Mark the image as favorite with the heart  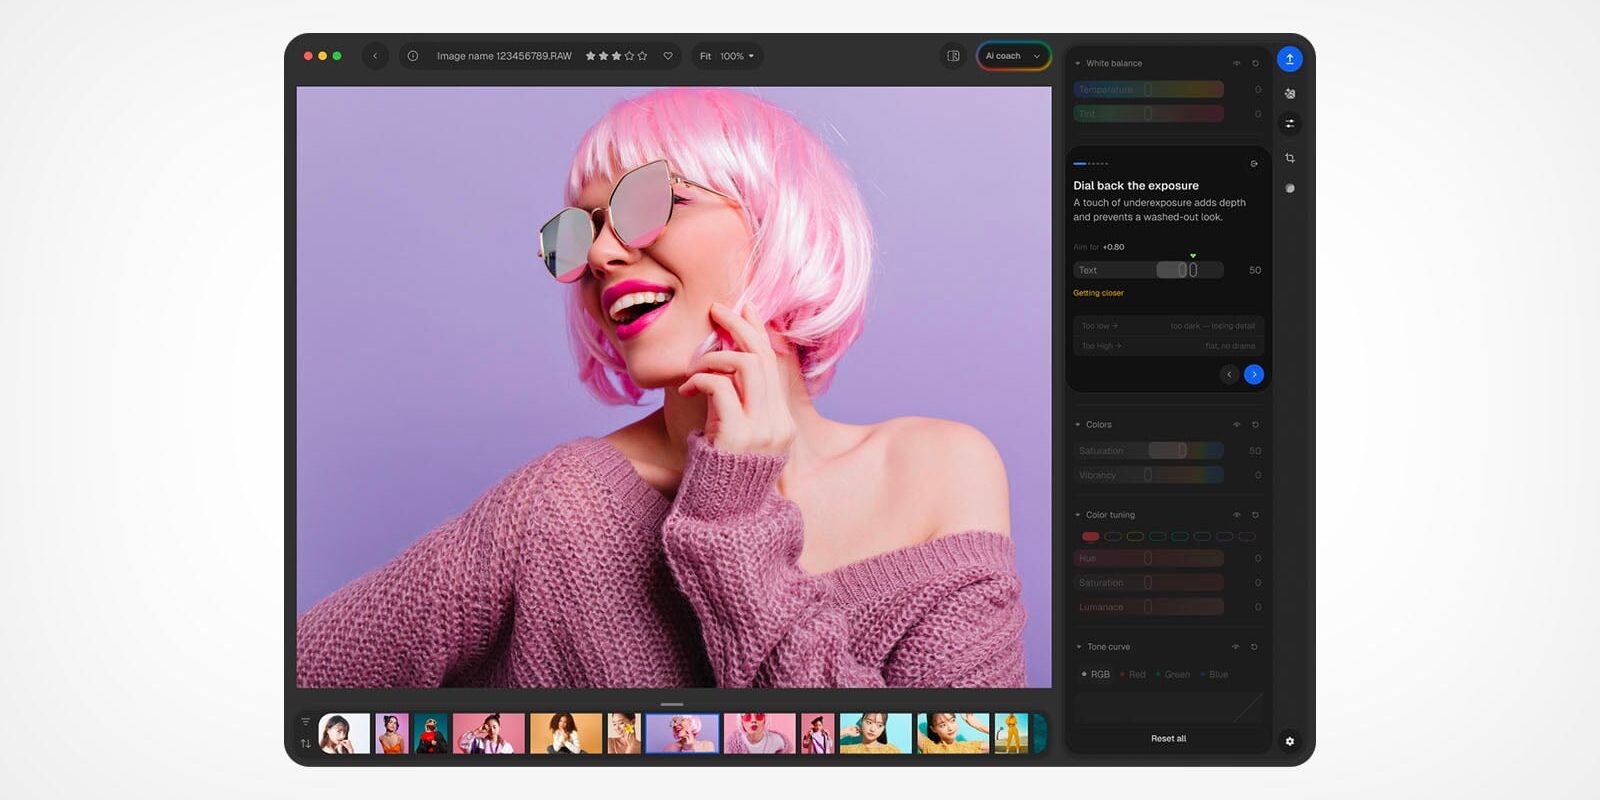668,56
